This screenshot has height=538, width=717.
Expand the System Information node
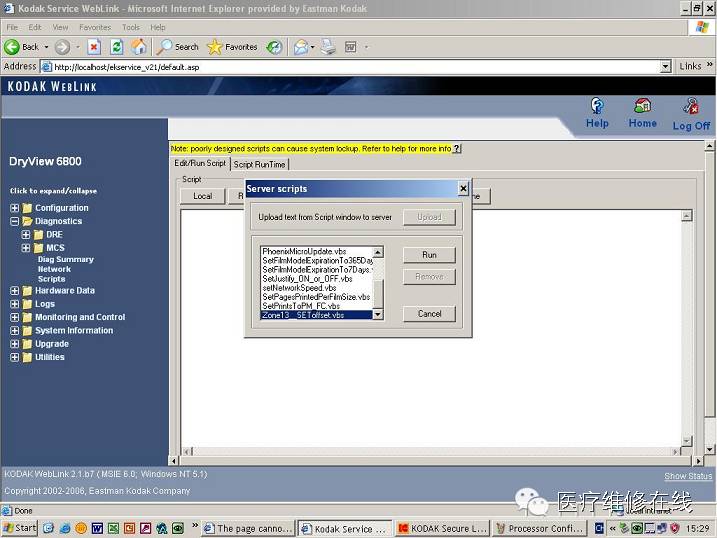15,330
